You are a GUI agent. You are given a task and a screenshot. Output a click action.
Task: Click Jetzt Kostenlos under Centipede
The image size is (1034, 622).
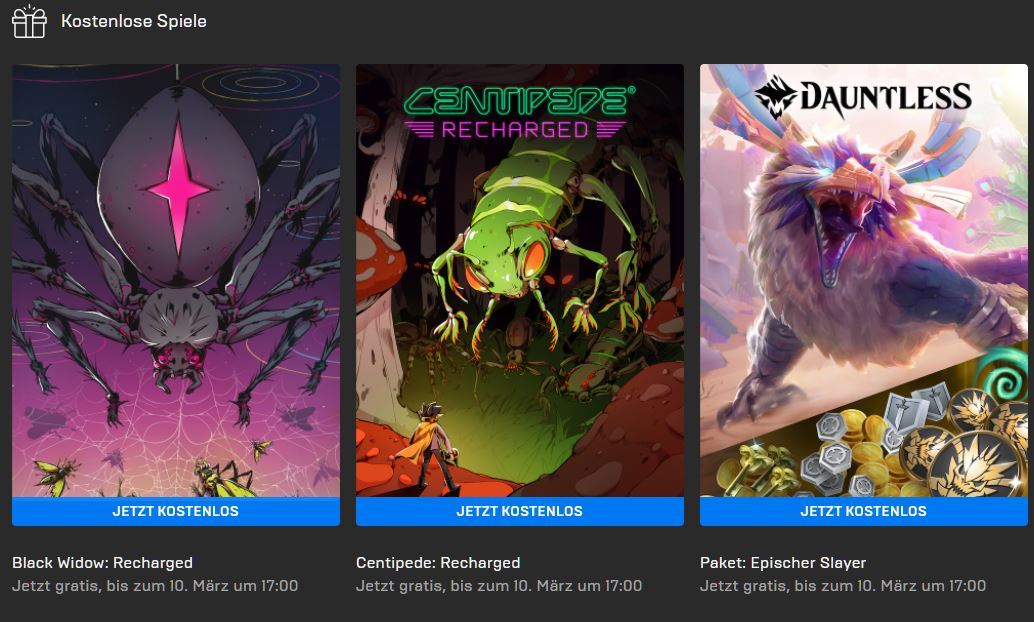tap(520, 511)
